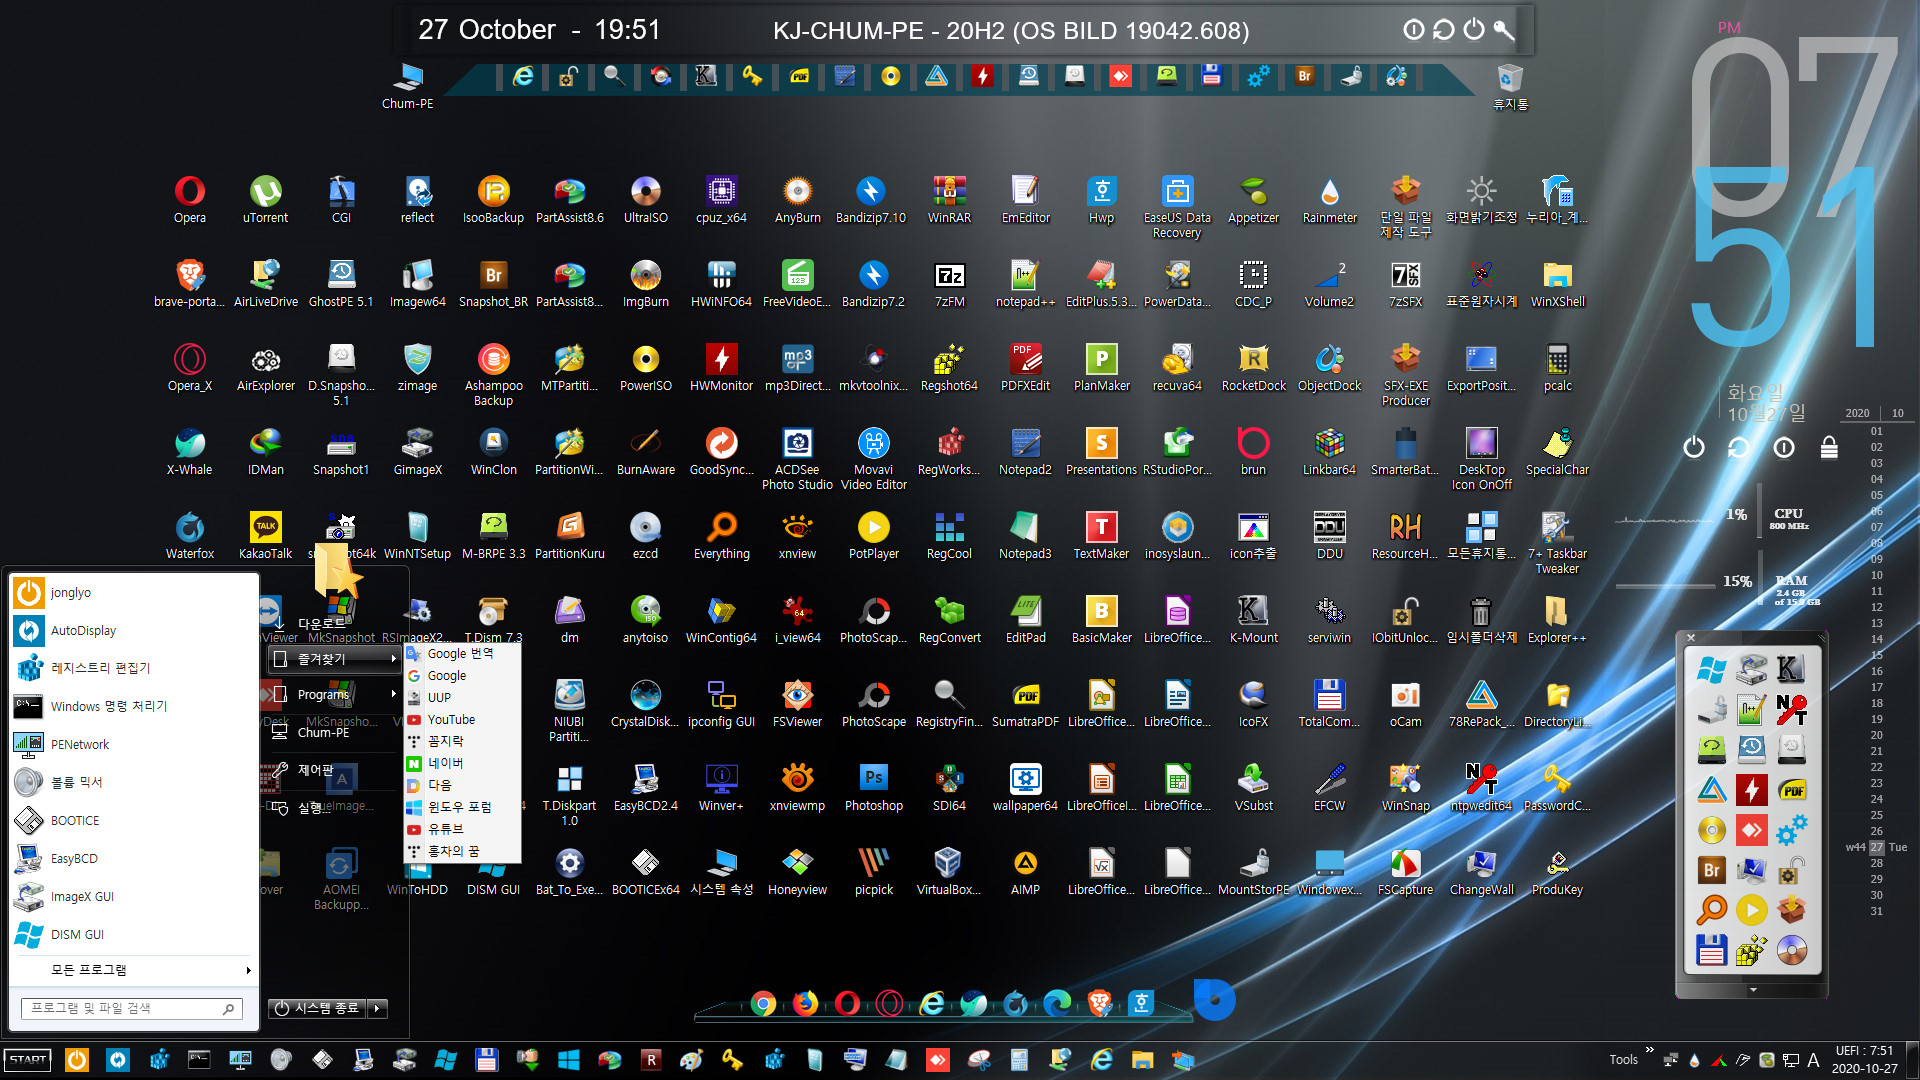Click Chrome icon in the bottom dock
Image resolution: width=1920 pixels, height=1080 pixels.
click(x=763, y=1003)
